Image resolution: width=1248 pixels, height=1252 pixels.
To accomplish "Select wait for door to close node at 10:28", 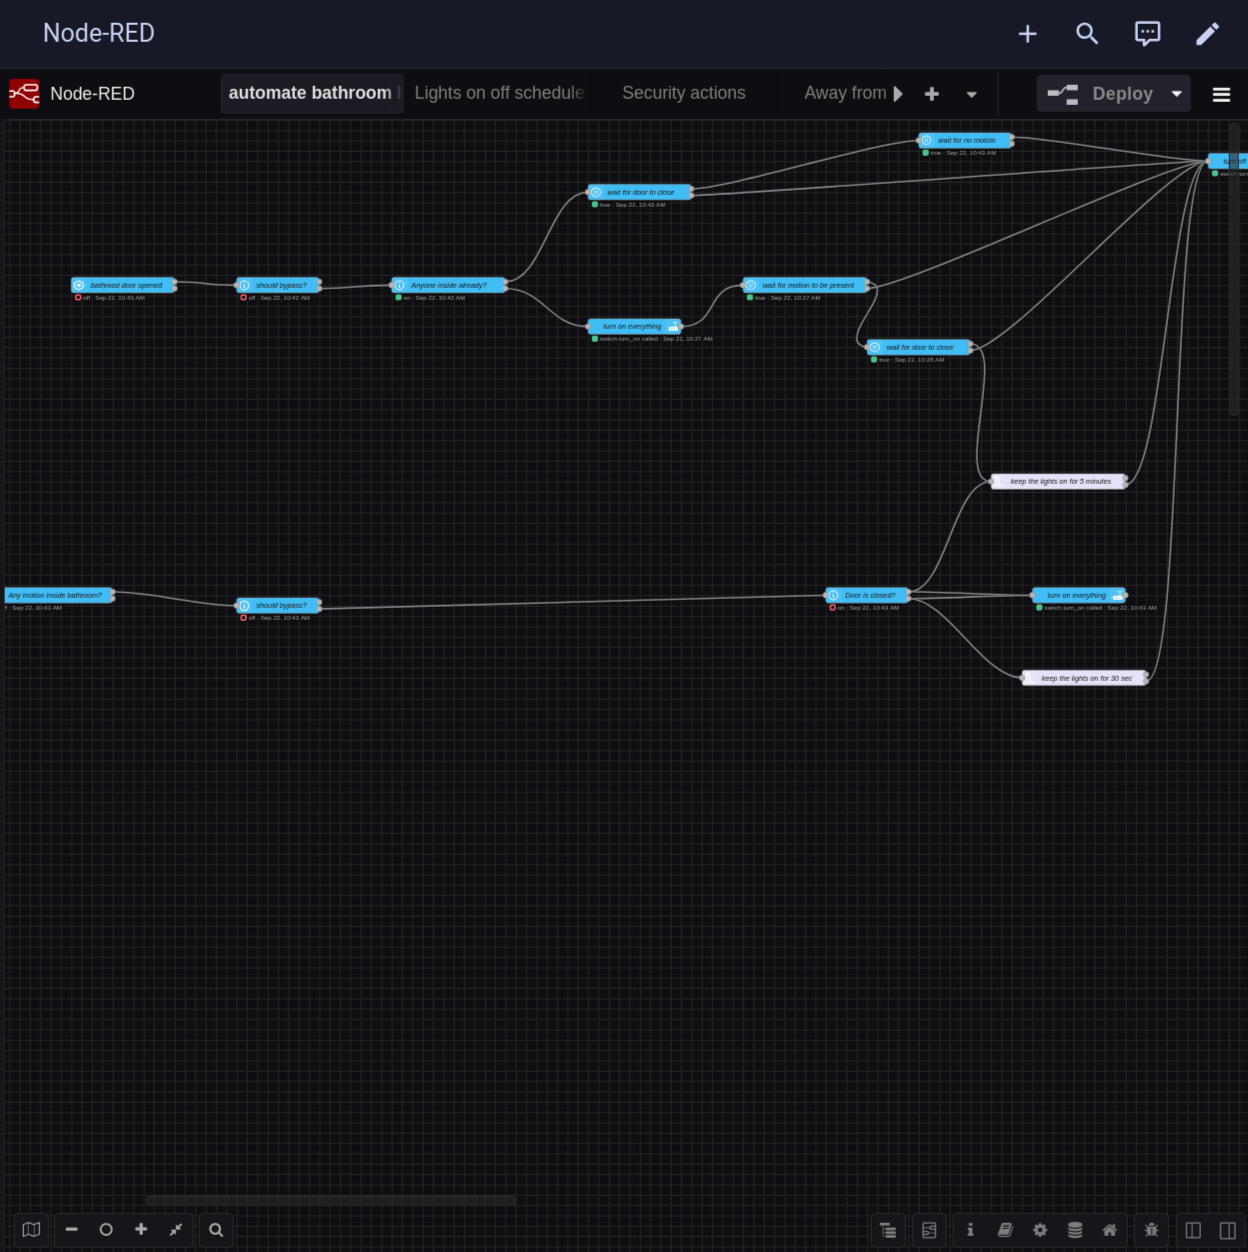I will coord(919,347).
